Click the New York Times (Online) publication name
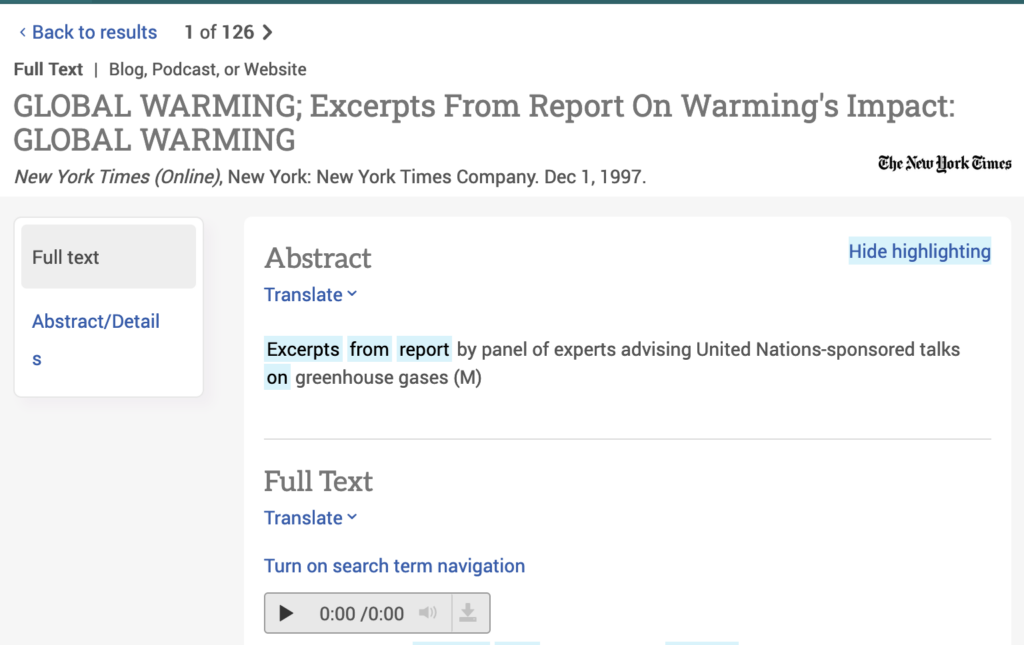Image resolution: width=1024 pixels, height=645 pixels. [118, 178]
